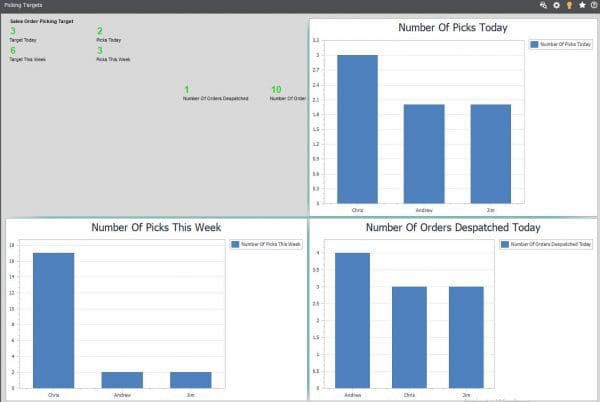Image resolution: width=600 pixels, height=402 pixels.
Task: Click the Number Of Picks This Week chart title
Action: 156,227
